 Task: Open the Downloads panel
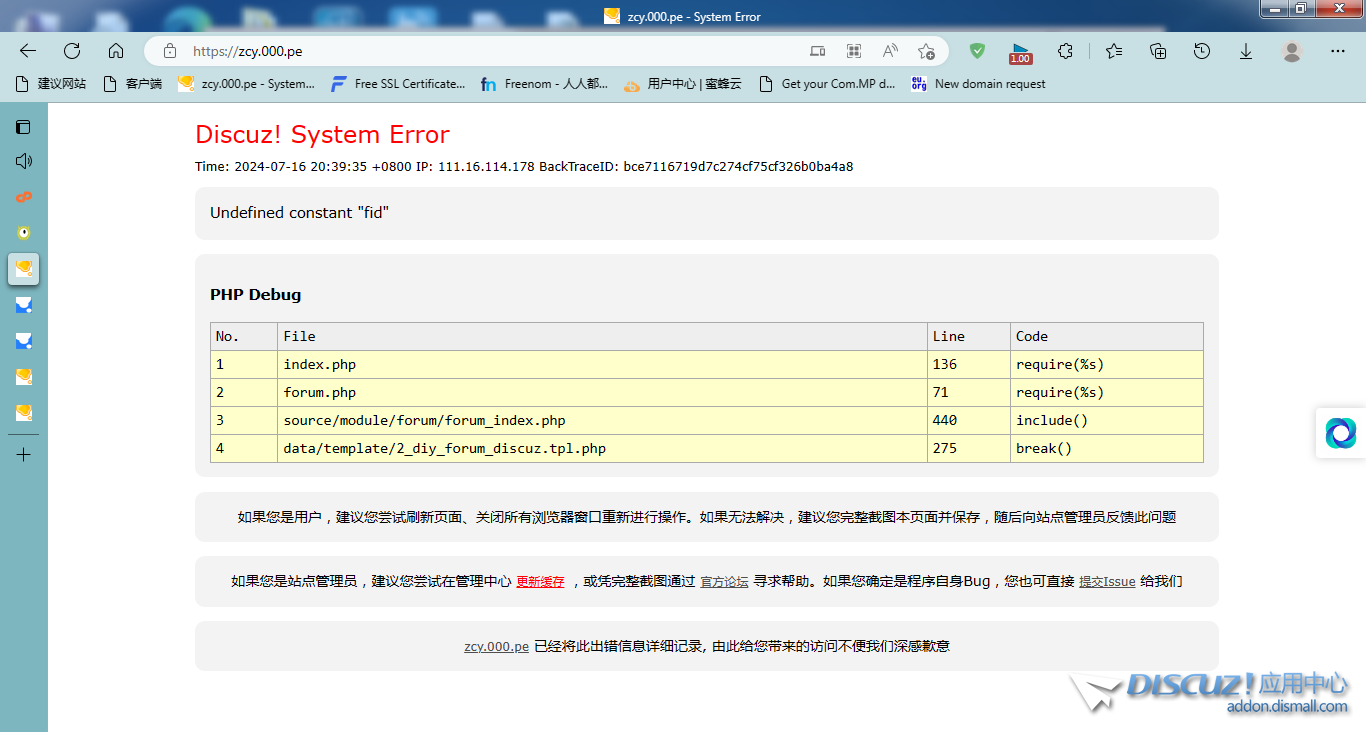(1246, 51)
